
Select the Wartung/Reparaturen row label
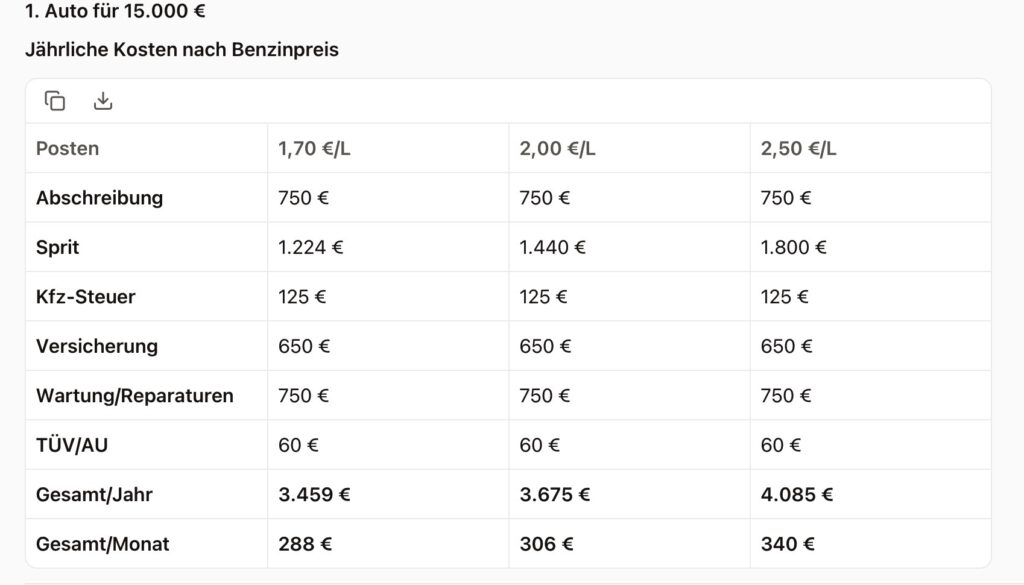coord(135,396)
